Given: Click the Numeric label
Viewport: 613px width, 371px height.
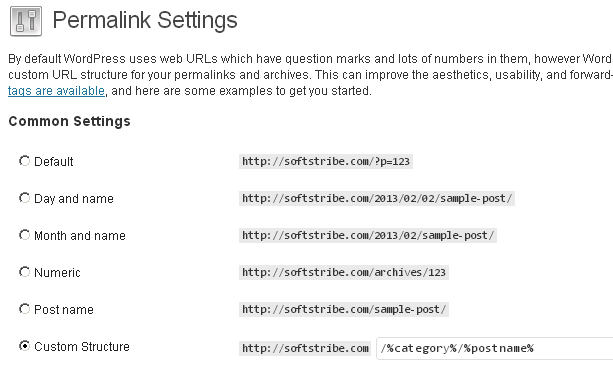Looking at the screenshot, I should point(57,272).
